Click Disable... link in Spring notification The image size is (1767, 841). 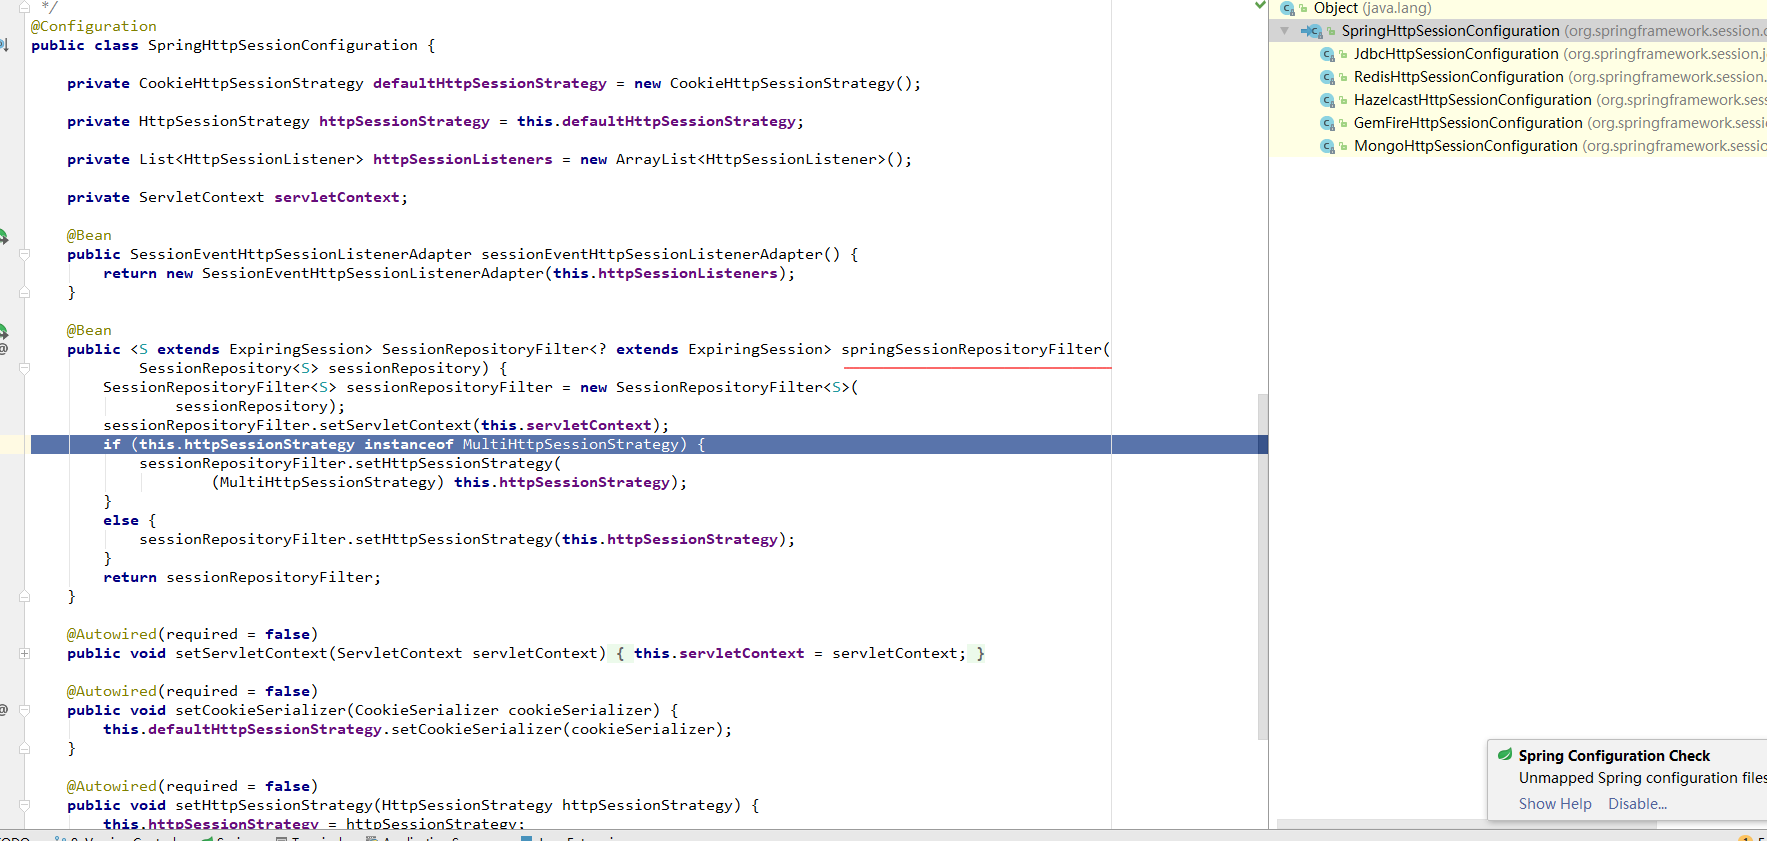[x=1637, y=804]
